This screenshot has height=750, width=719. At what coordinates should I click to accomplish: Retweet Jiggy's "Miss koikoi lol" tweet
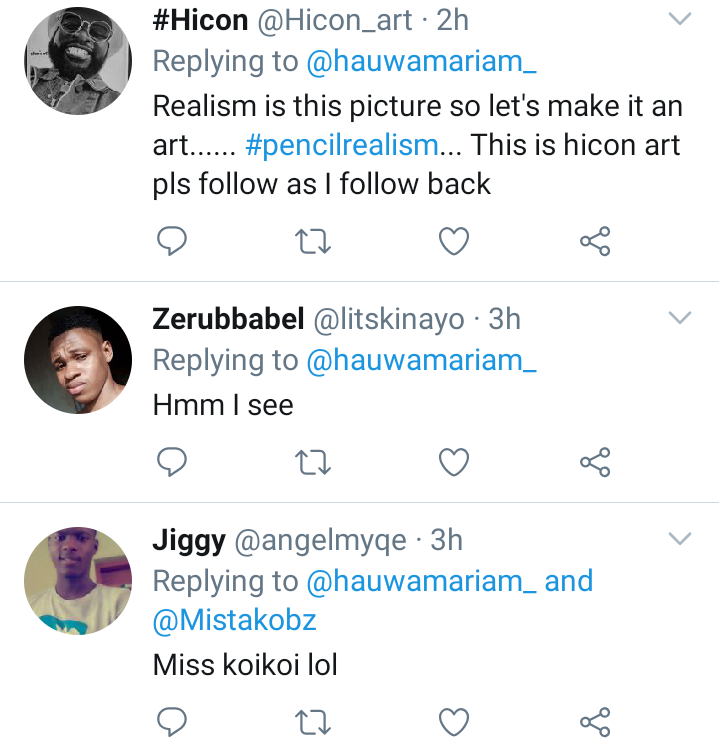[x=314, y=721]
